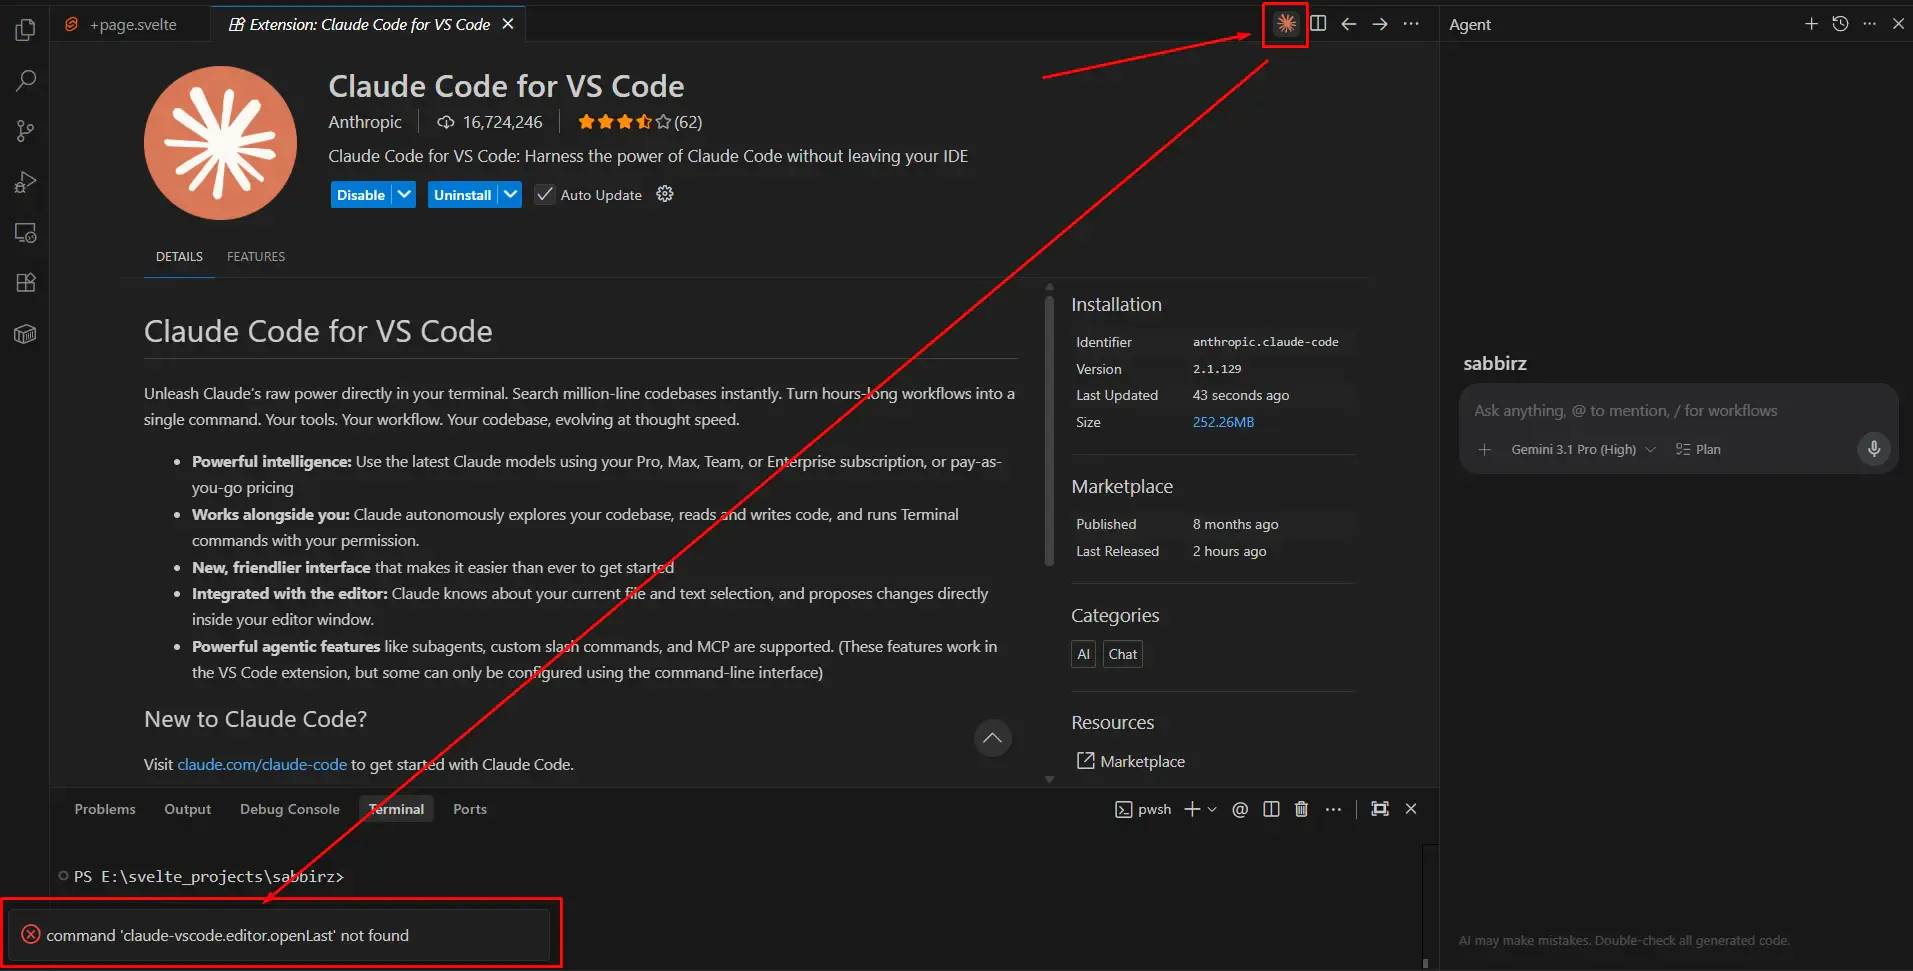Toggle Plan mode in Agent chat
The width and height of the screenshot is (1913, 971).
[1698, 450]
